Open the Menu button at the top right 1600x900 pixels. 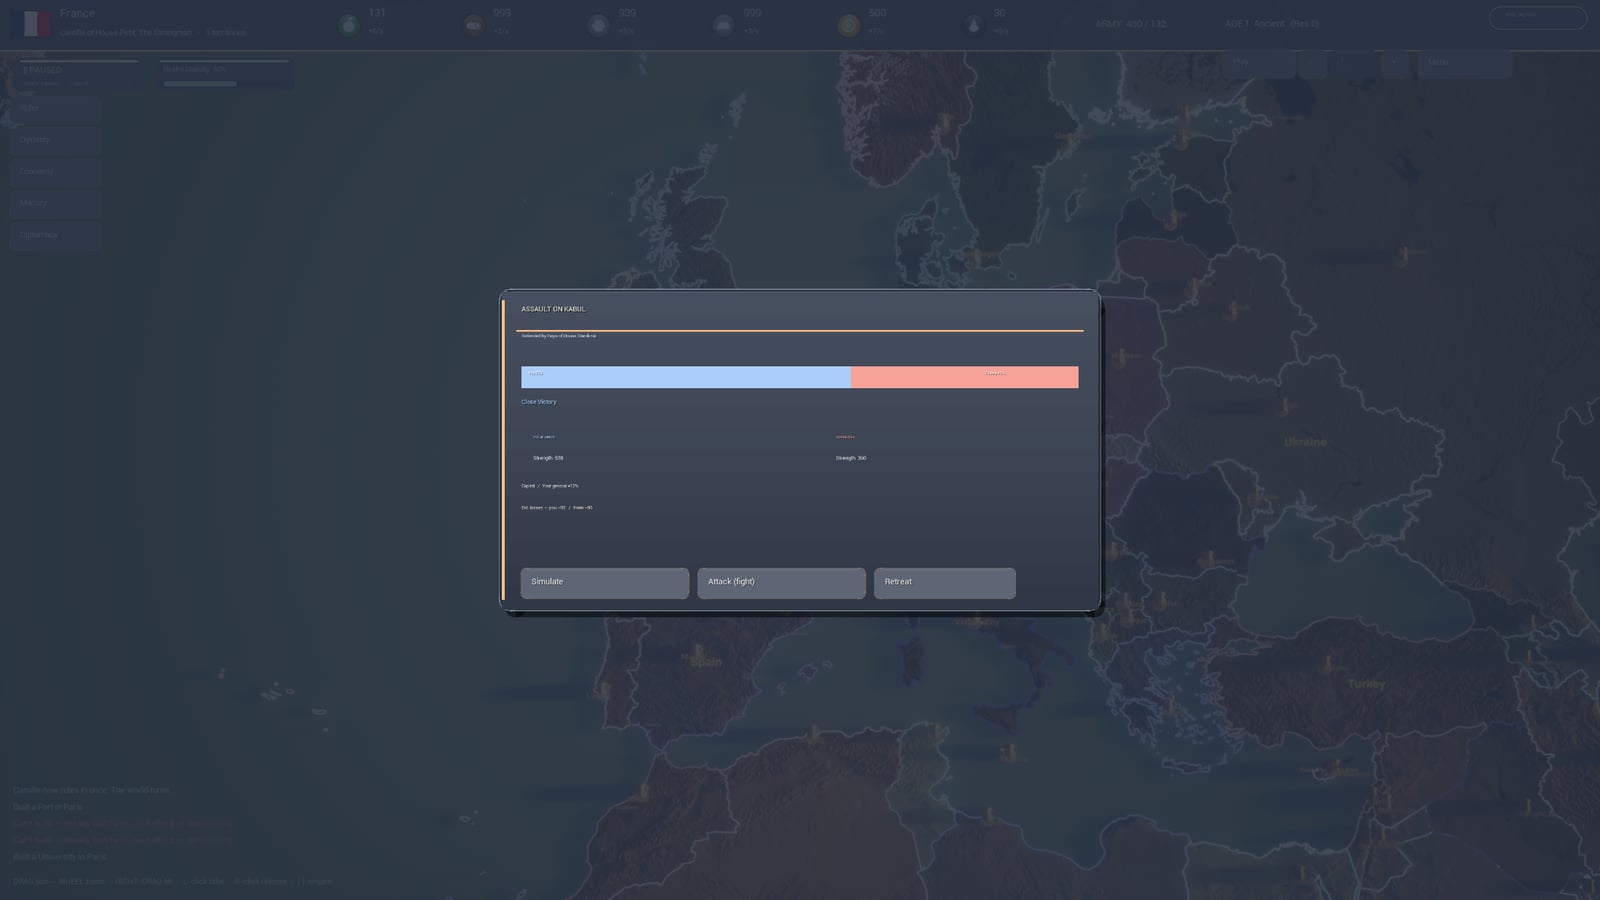[1464, 62]
